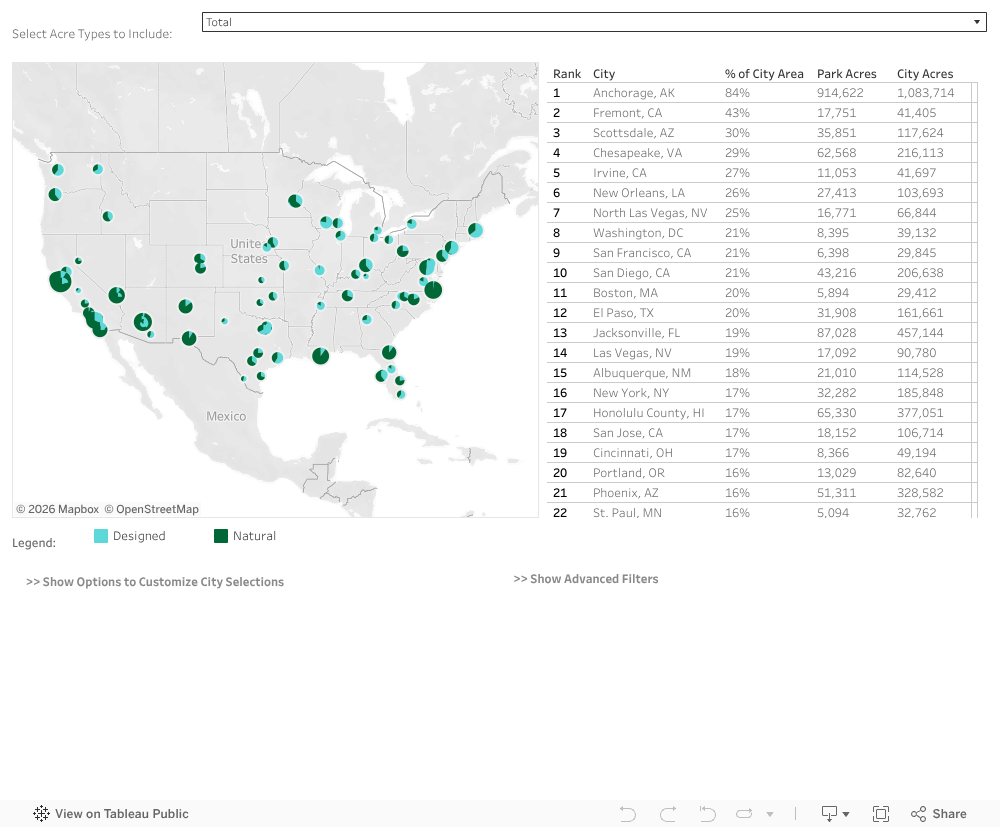Click the Redo icon in toolbar
The width and height of the screenshot is (1000, 827).
pos(668,814)
